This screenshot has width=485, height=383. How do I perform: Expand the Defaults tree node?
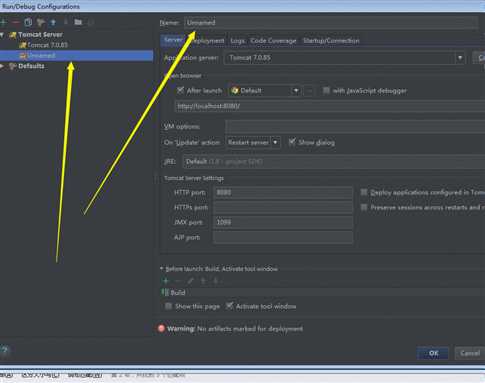[x=2, y=66]
